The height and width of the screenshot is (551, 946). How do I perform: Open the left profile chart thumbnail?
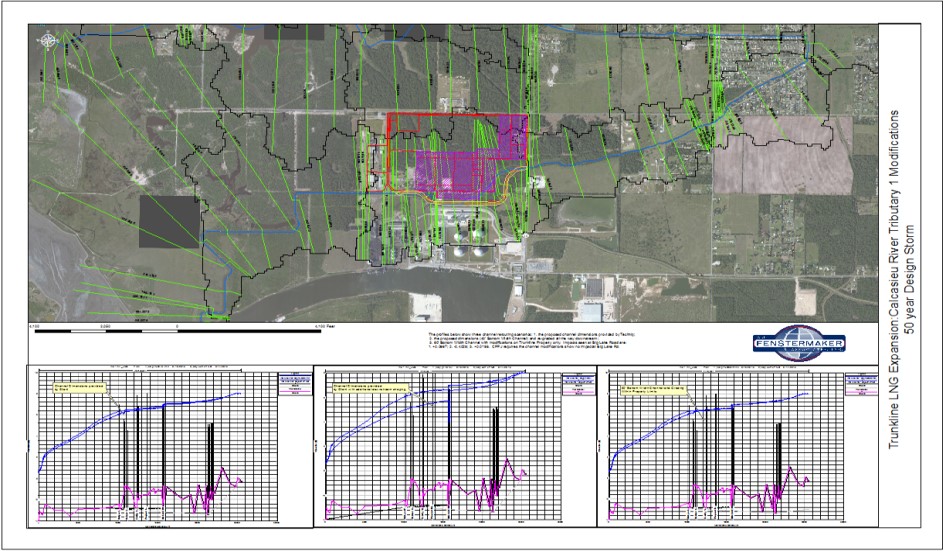(x=170, y=446)
